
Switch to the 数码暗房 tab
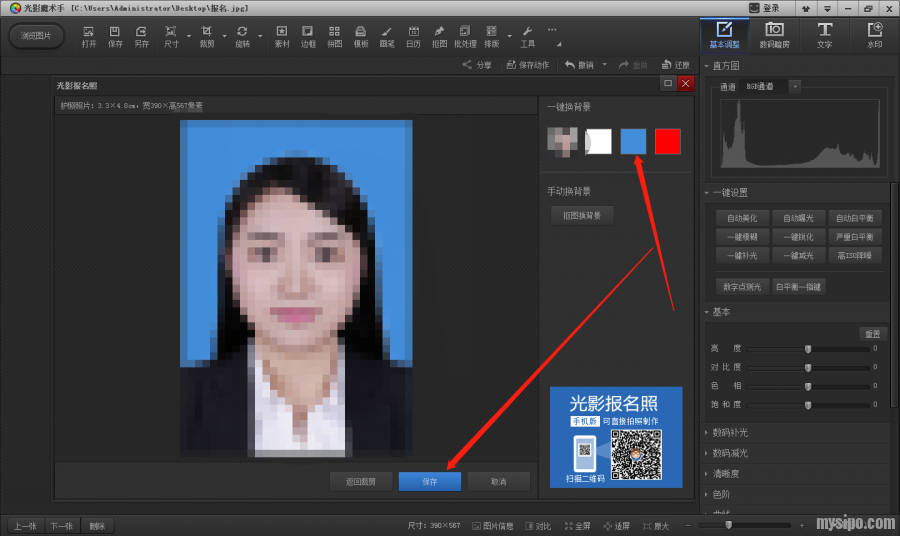[774, 35]
